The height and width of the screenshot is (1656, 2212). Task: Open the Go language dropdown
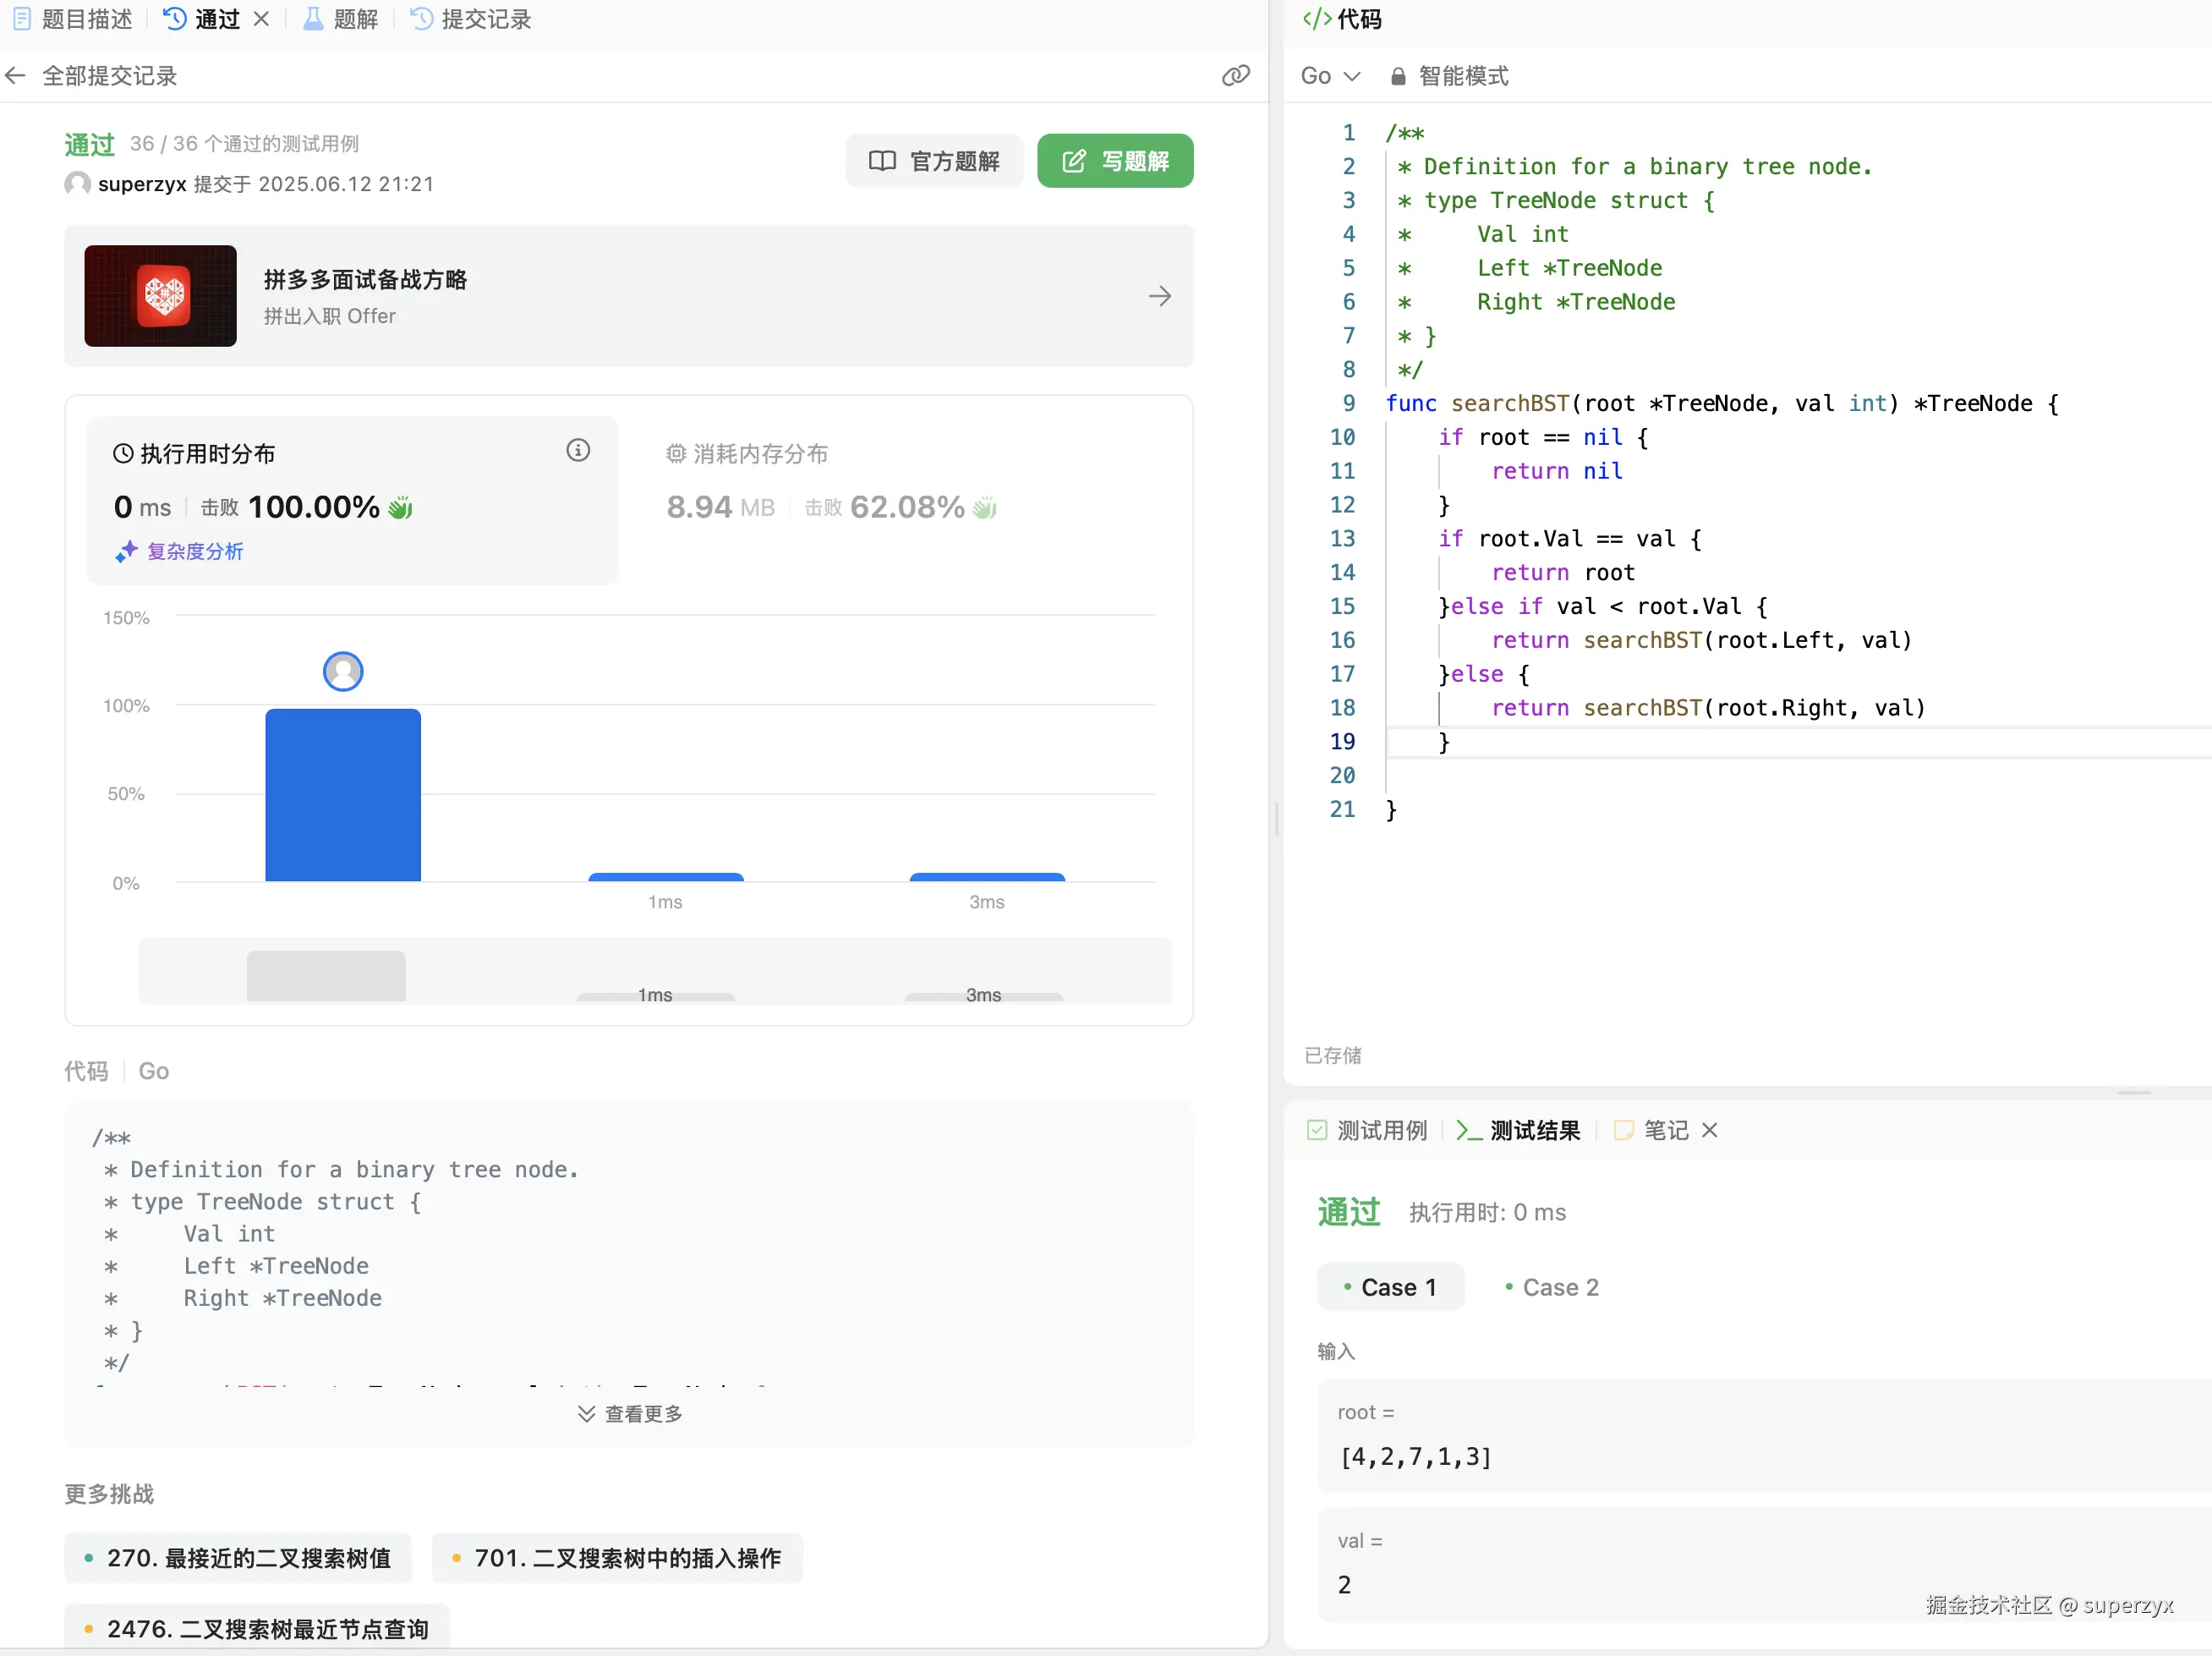click(x=1329, y=76)
